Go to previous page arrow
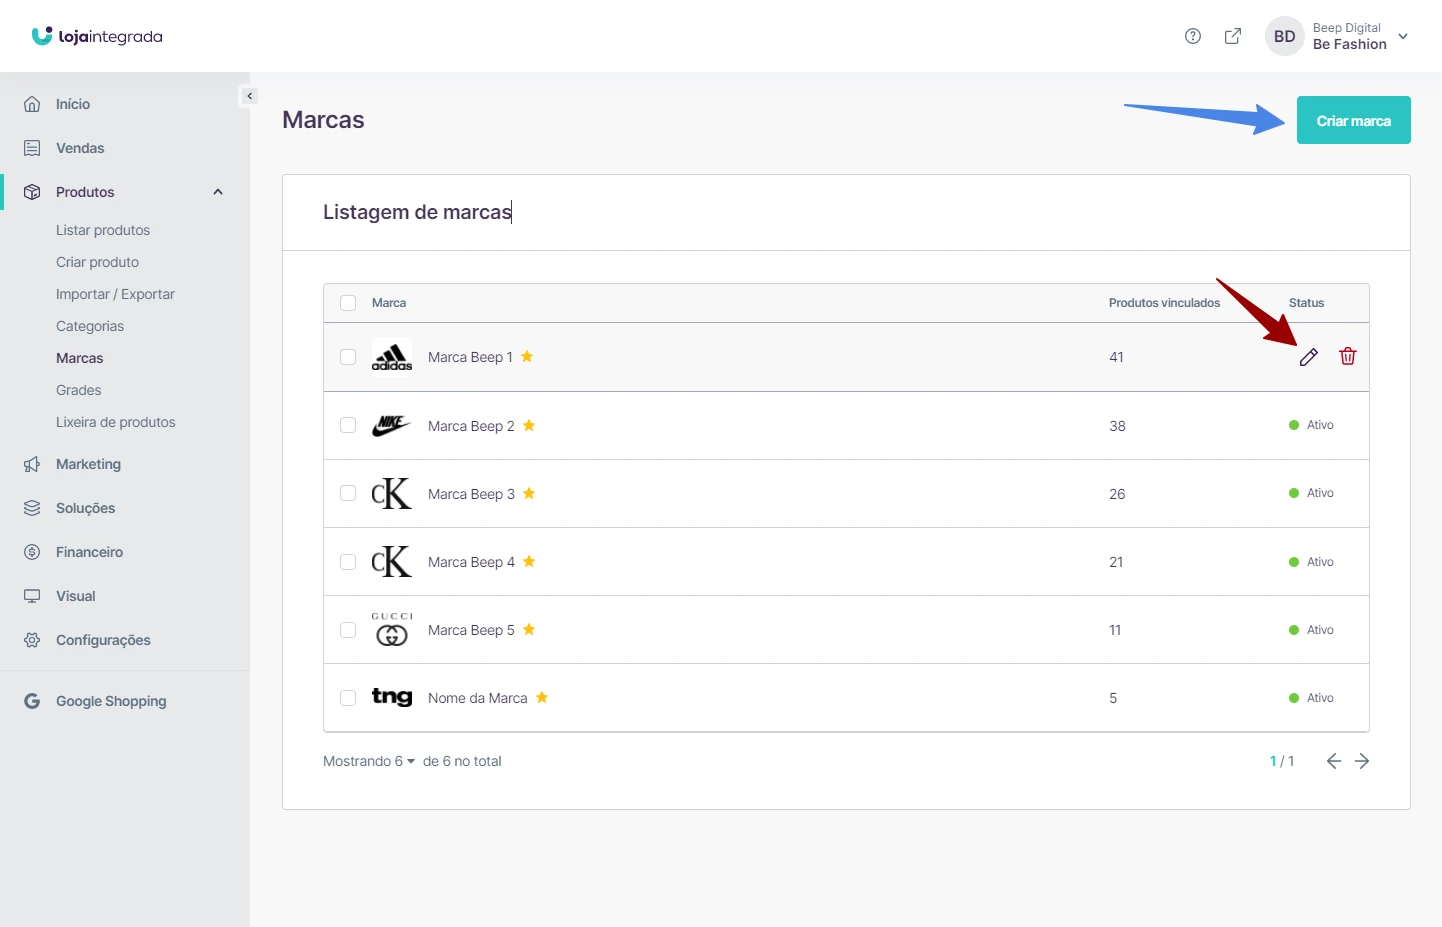This screenshot has height=927, width=1442. pos(1334,761)
